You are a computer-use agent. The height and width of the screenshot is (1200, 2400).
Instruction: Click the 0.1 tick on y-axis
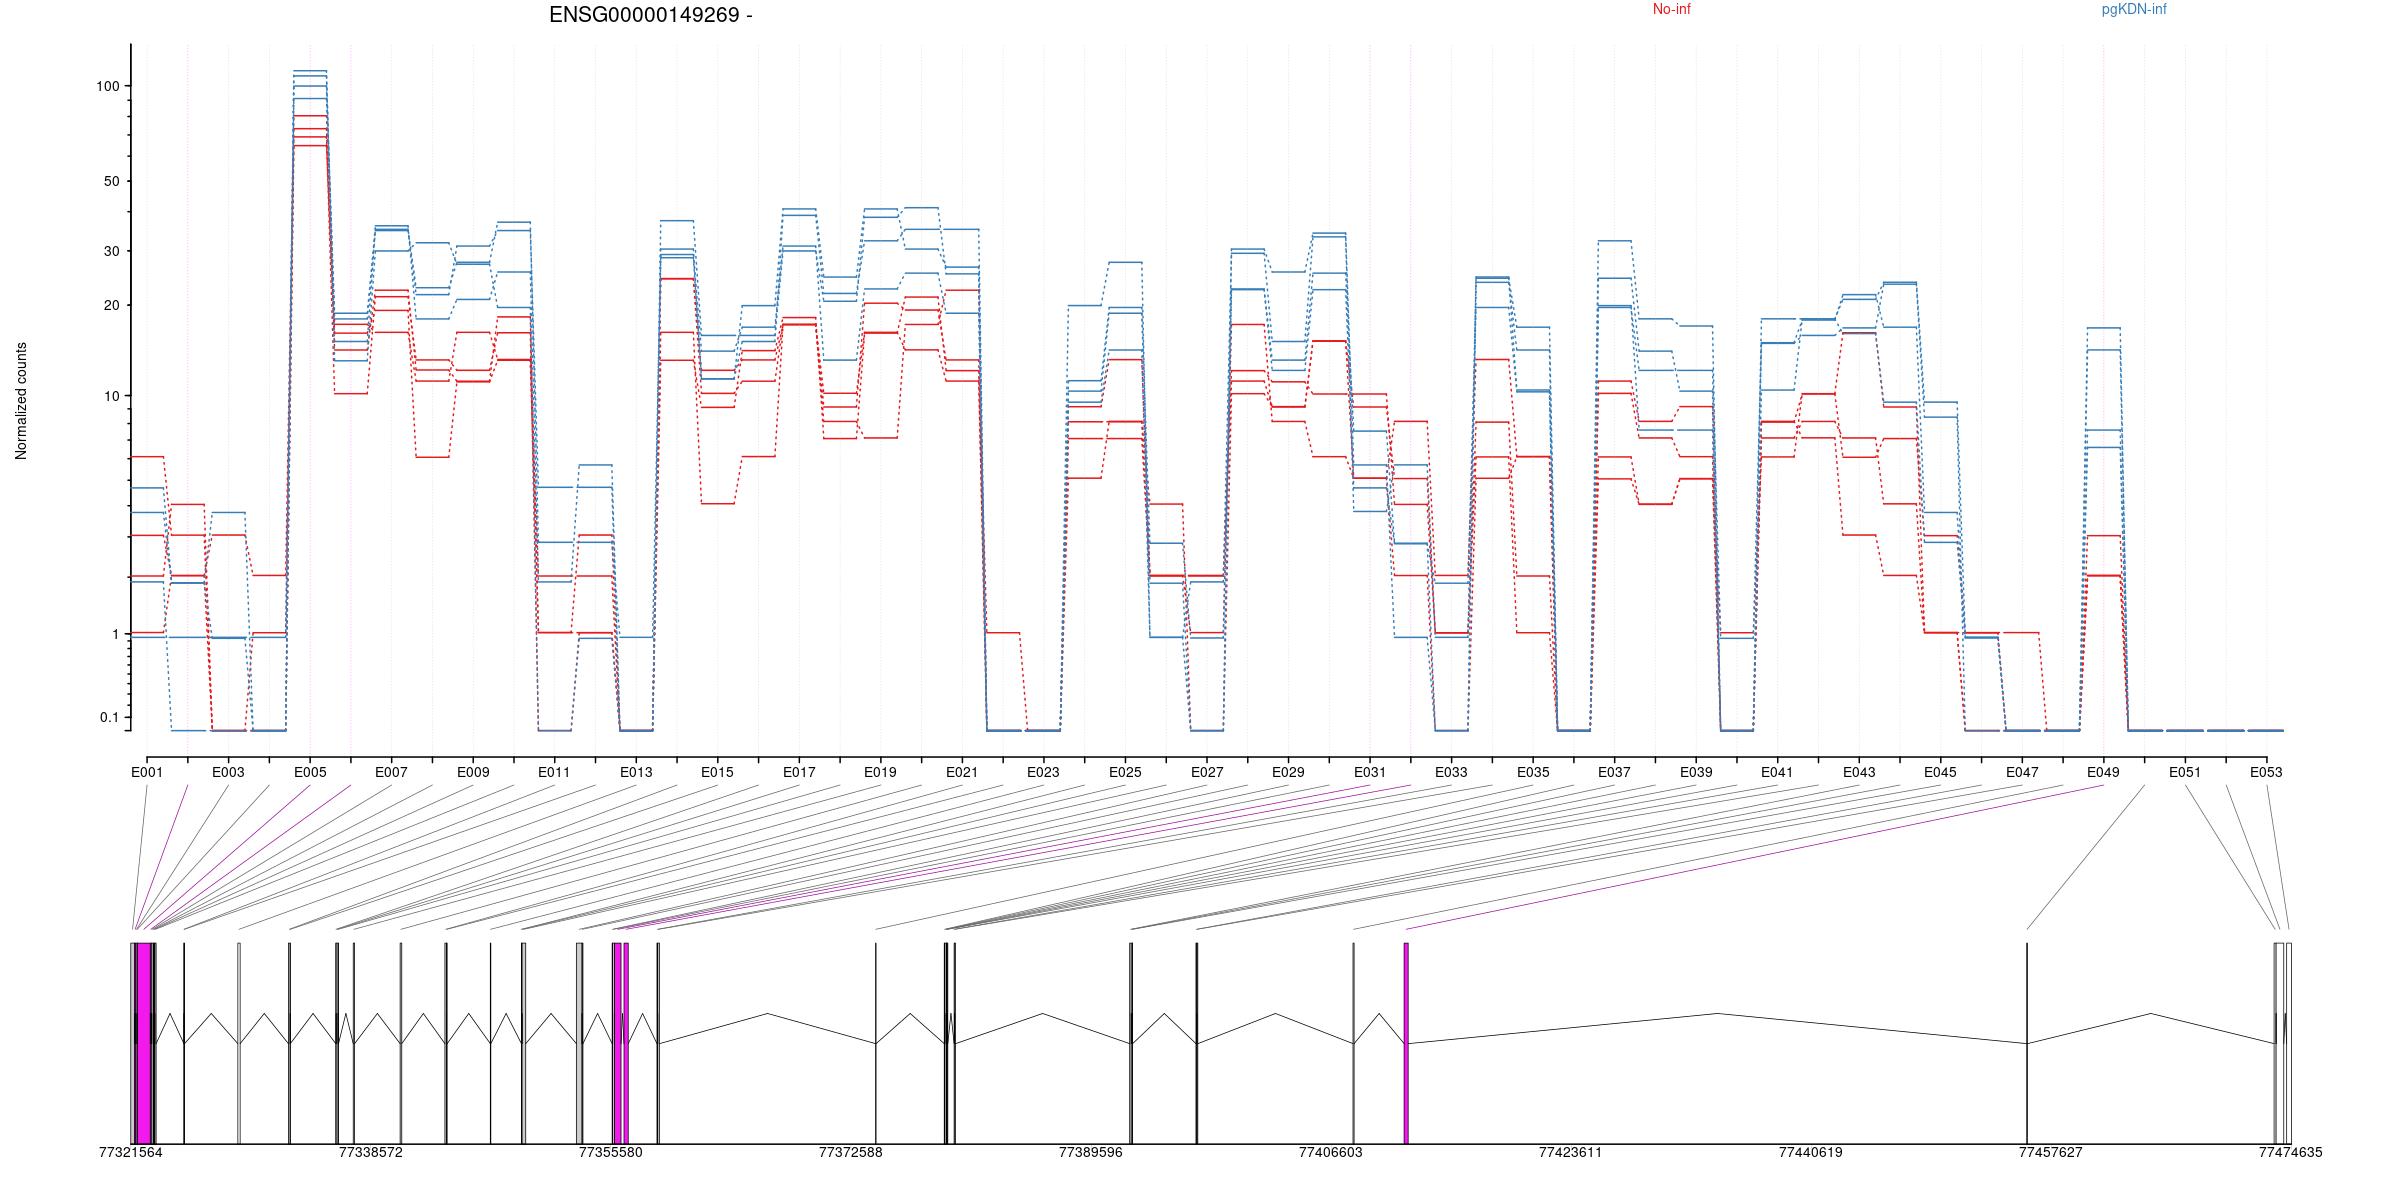(109, 717)
